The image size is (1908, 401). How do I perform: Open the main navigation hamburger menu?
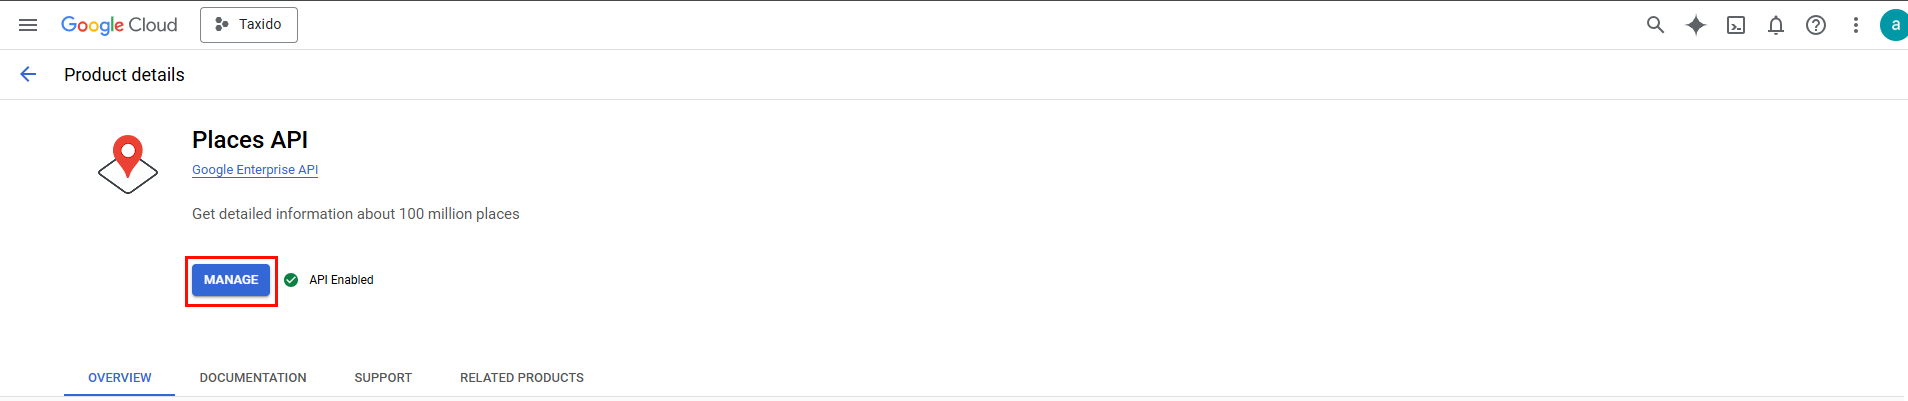tap(28, 25)
